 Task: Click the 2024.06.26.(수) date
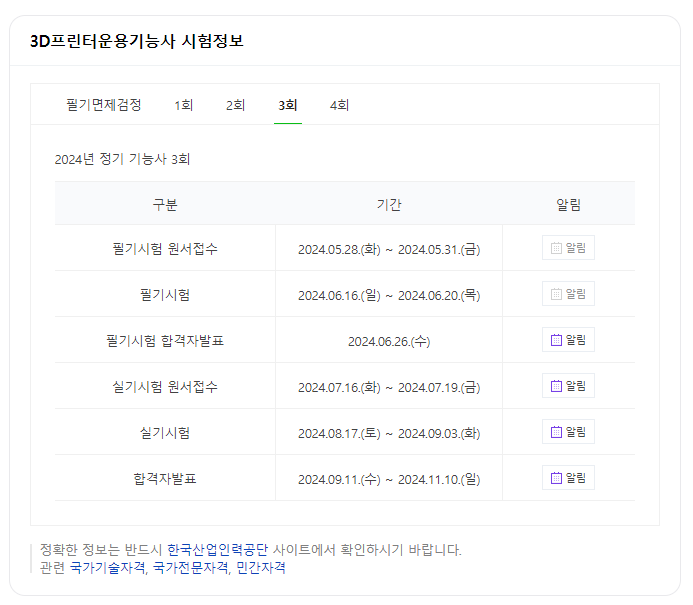(389, 342)
